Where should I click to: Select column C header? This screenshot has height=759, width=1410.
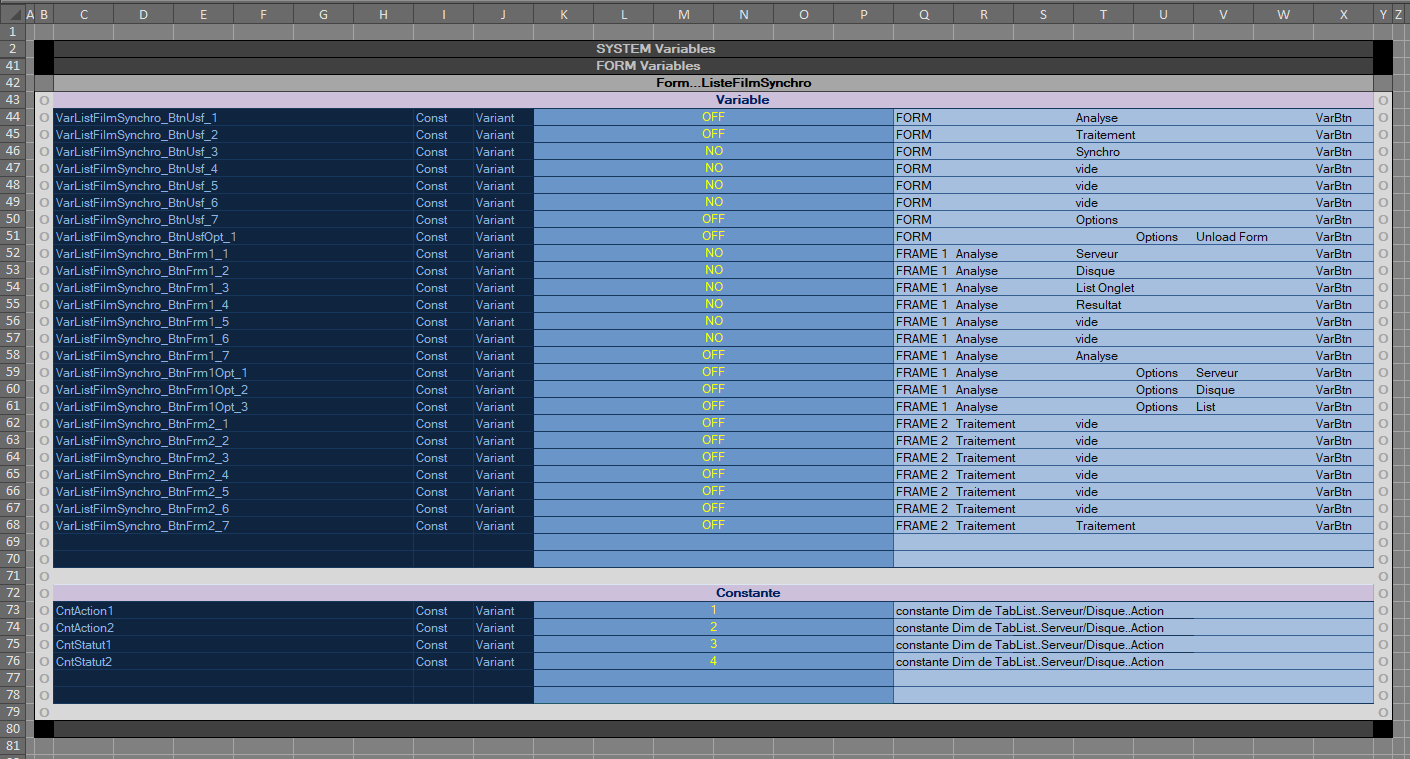click(x=83, y=14)
